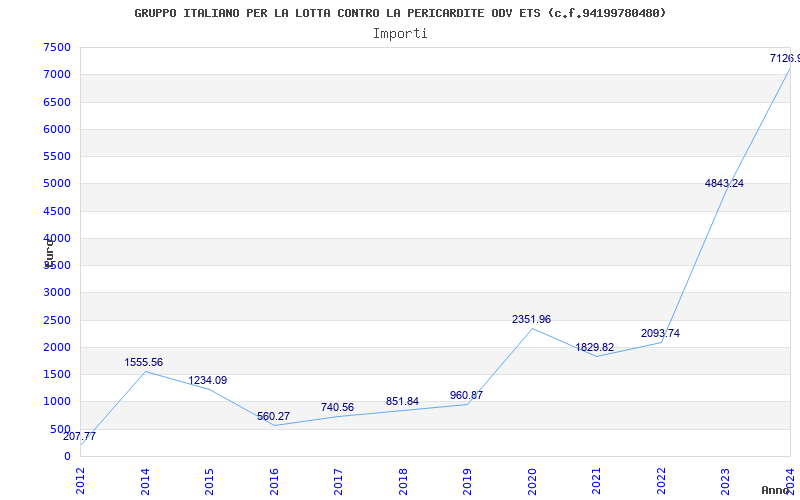Click y-axis tick label 7000
The height and width of the screenshot is (500, 800).
pyautogui.click(x=57, y=74)
